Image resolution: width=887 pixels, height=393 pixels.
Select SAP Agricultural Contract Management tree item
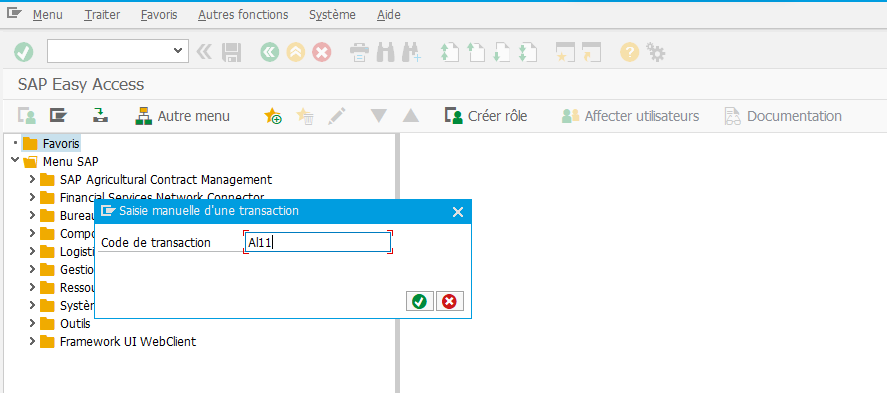[166, 180]
